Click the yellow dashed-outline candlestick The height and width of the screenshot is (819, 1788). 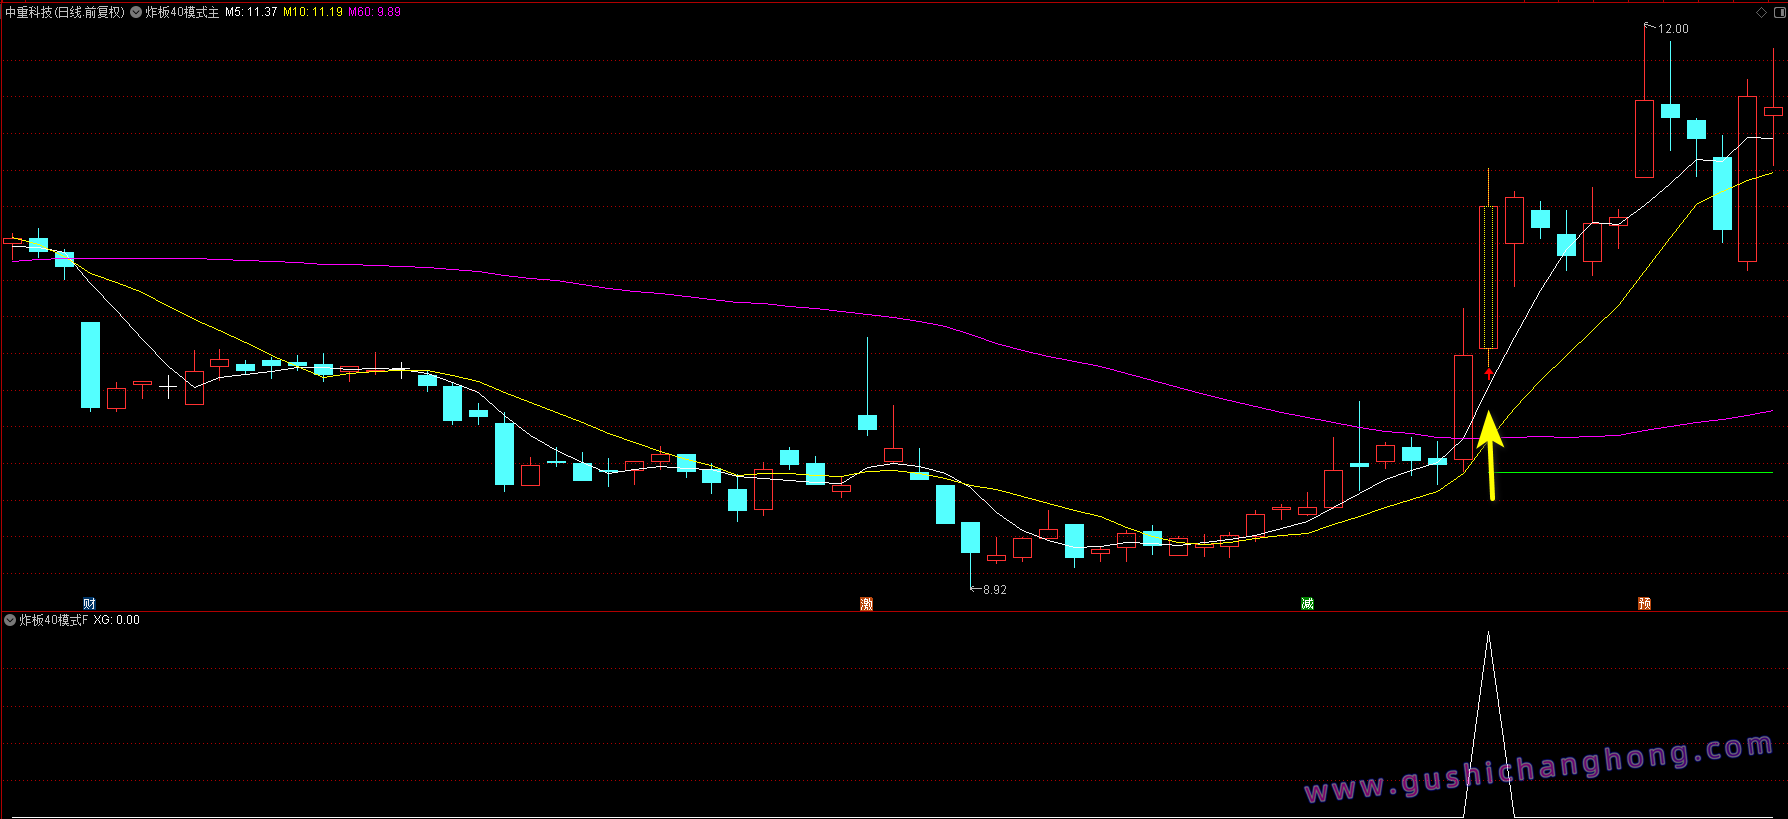(x=1488, y=277)
